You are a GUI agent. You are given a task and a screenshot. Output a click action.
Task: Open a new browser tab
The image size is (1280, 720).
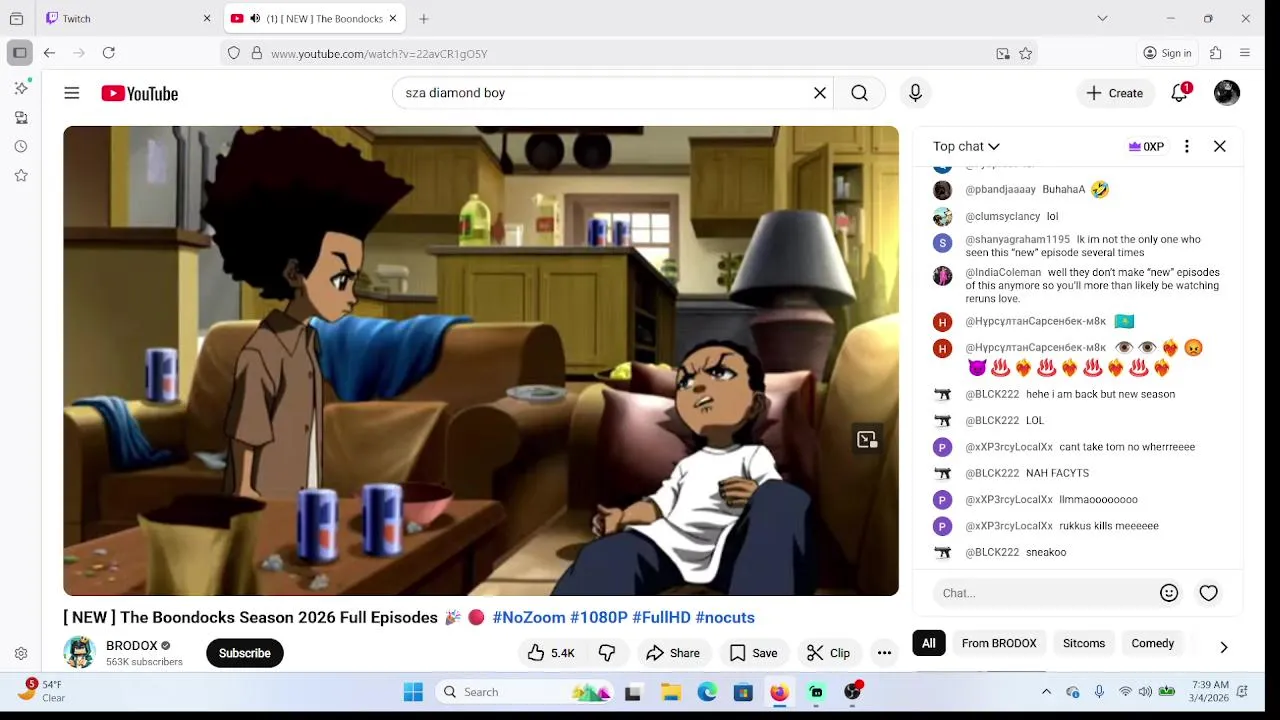[424, 18]
